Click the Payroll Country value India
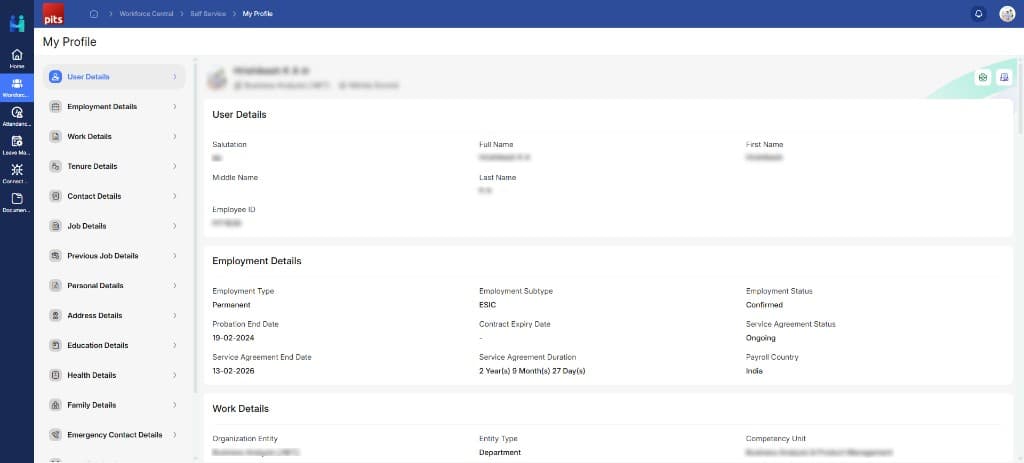 click(x=754, y=371)
